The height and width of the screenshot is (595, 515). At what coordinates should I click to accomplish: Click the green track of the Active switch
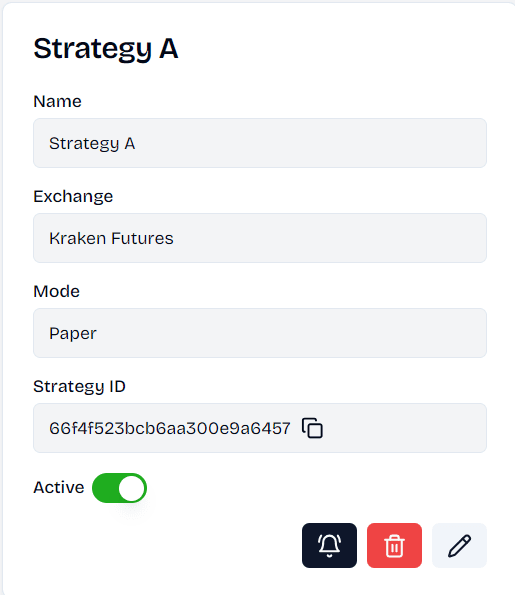tap(106, 488)
